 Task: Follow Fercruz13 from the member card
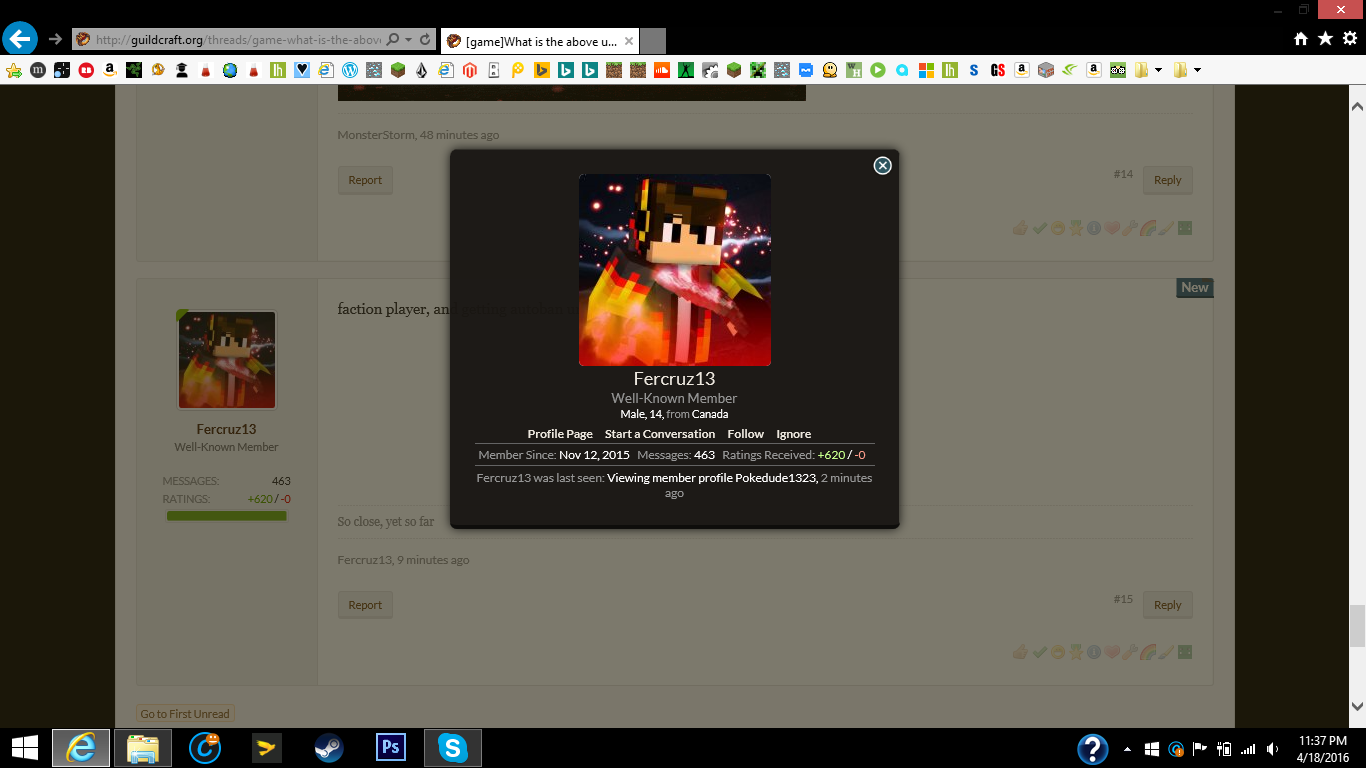click(746, 434)
